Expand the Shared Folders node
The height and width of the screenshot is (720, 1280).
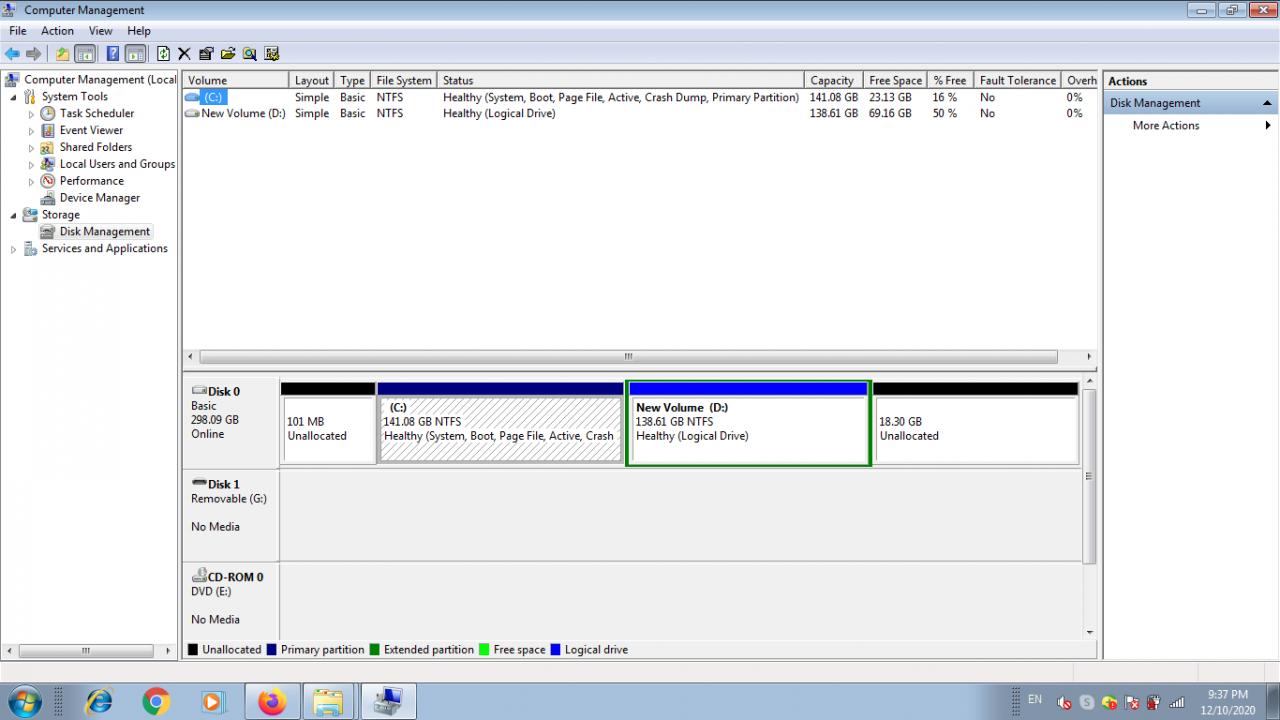pos(31,148)
